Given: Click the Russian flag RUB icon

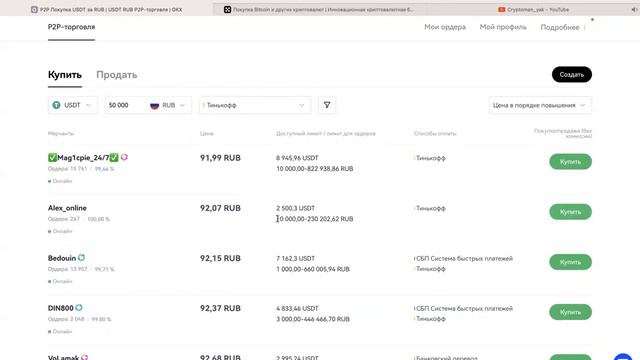Looking at the screenshot, I should [154, 105].
